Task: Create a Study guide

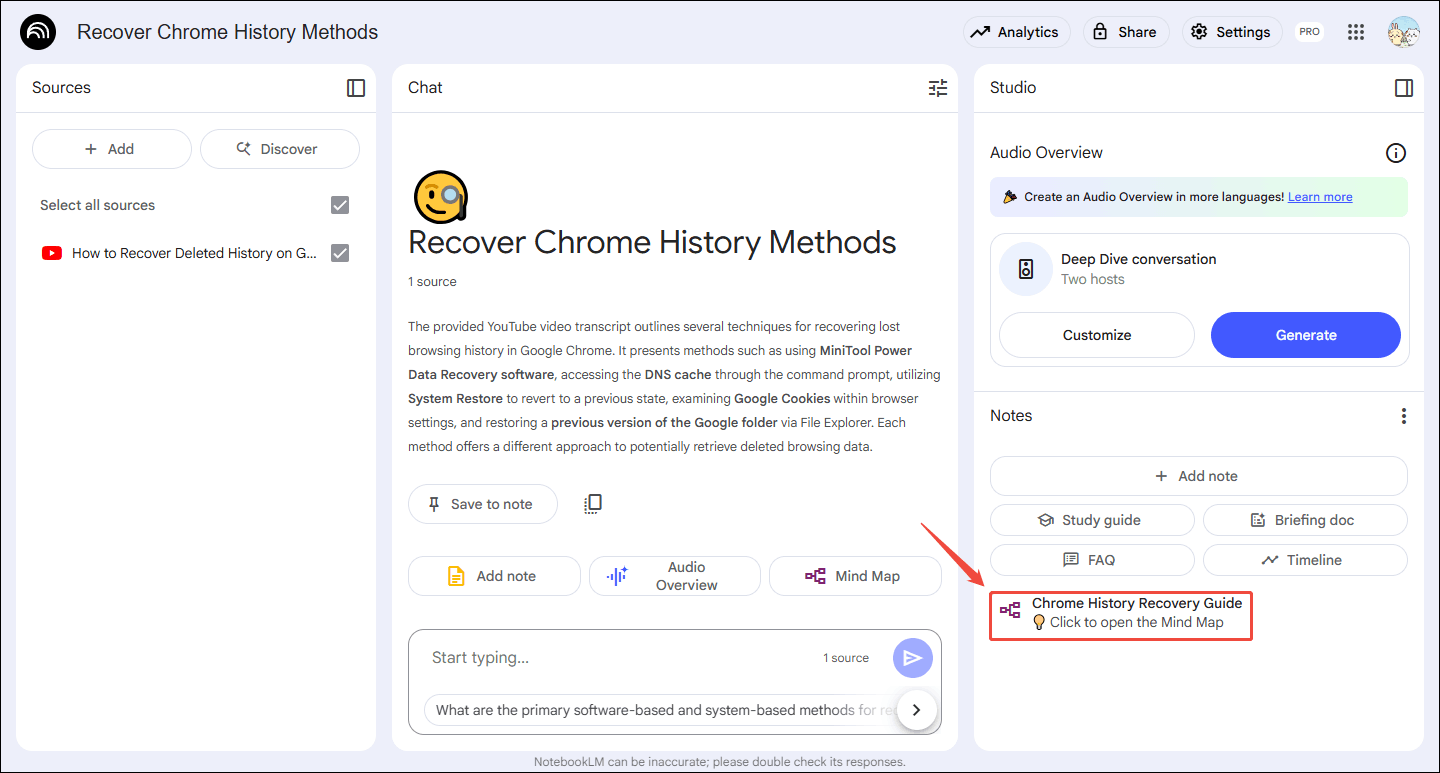Action: click(1092, 520)
